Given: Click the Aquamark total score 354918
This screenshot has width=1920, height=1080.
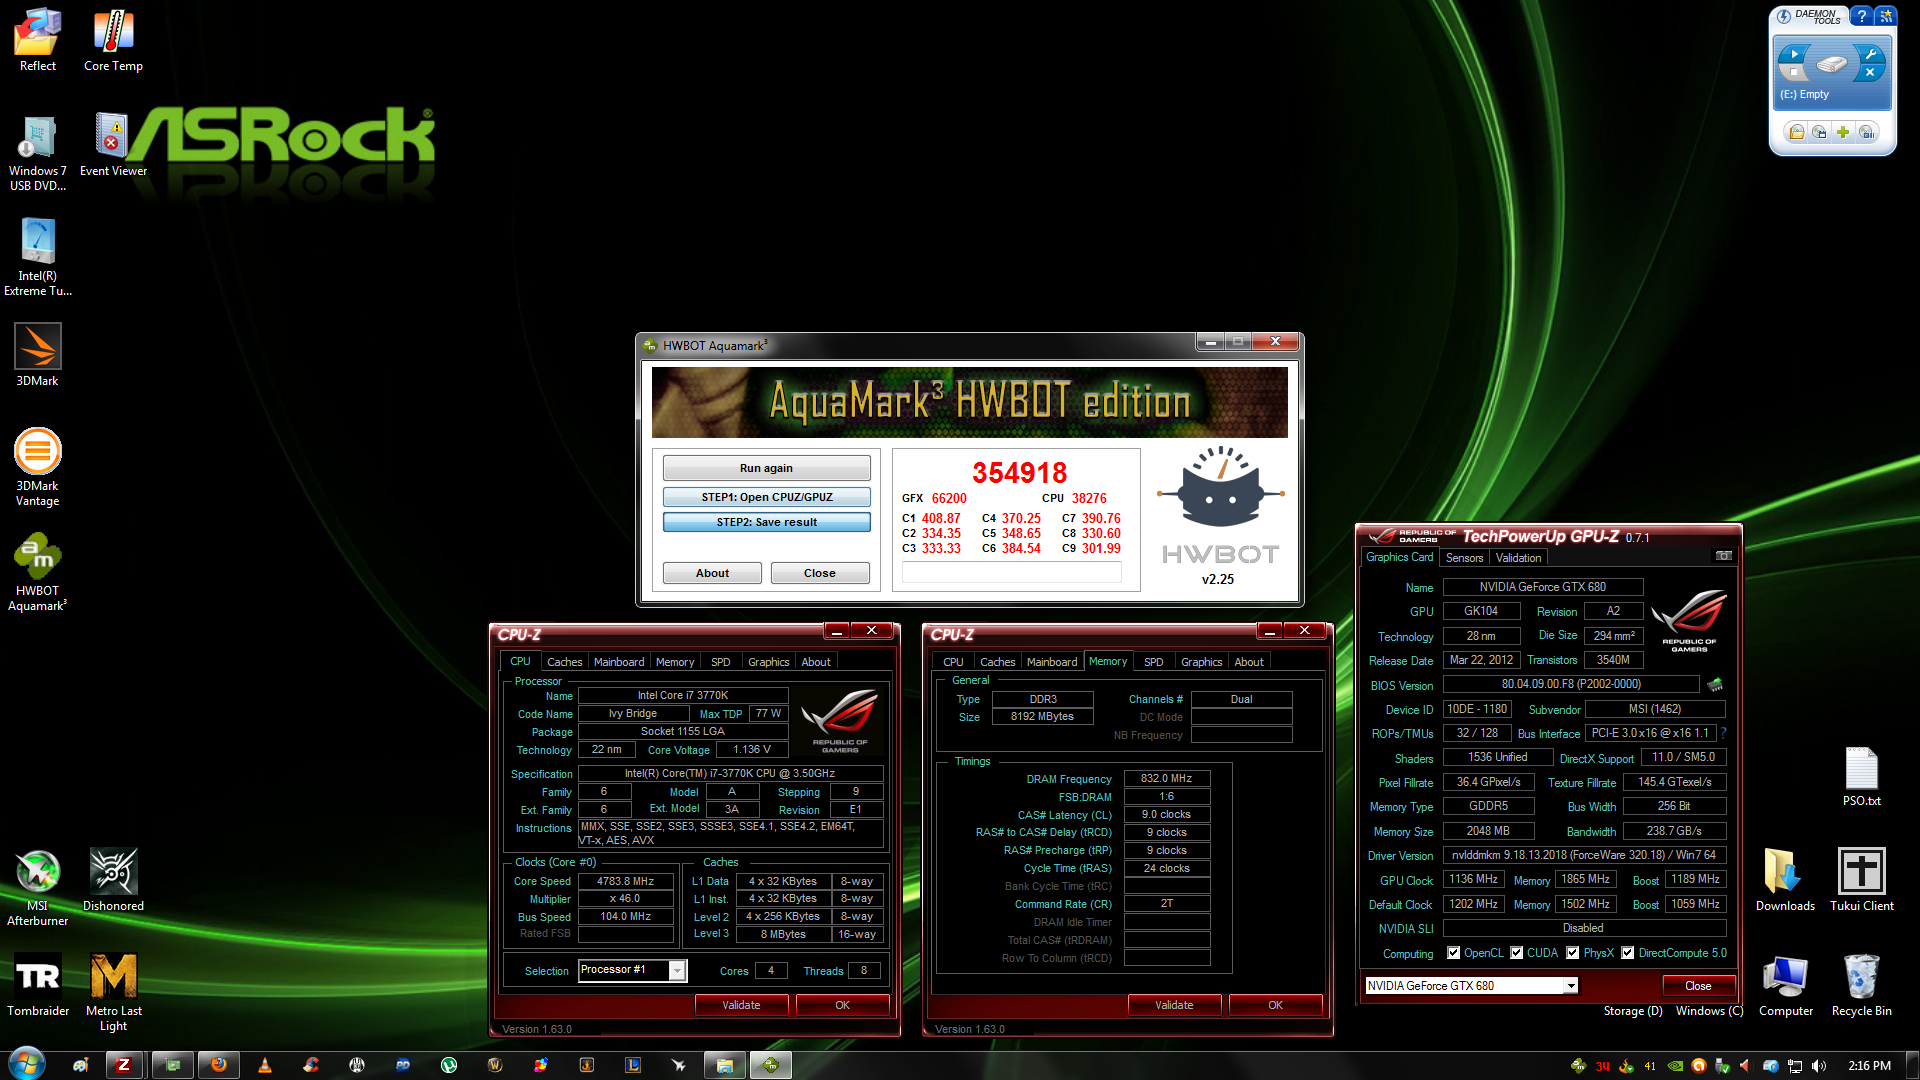Looking at the screenshot, I should (1019, 472).
